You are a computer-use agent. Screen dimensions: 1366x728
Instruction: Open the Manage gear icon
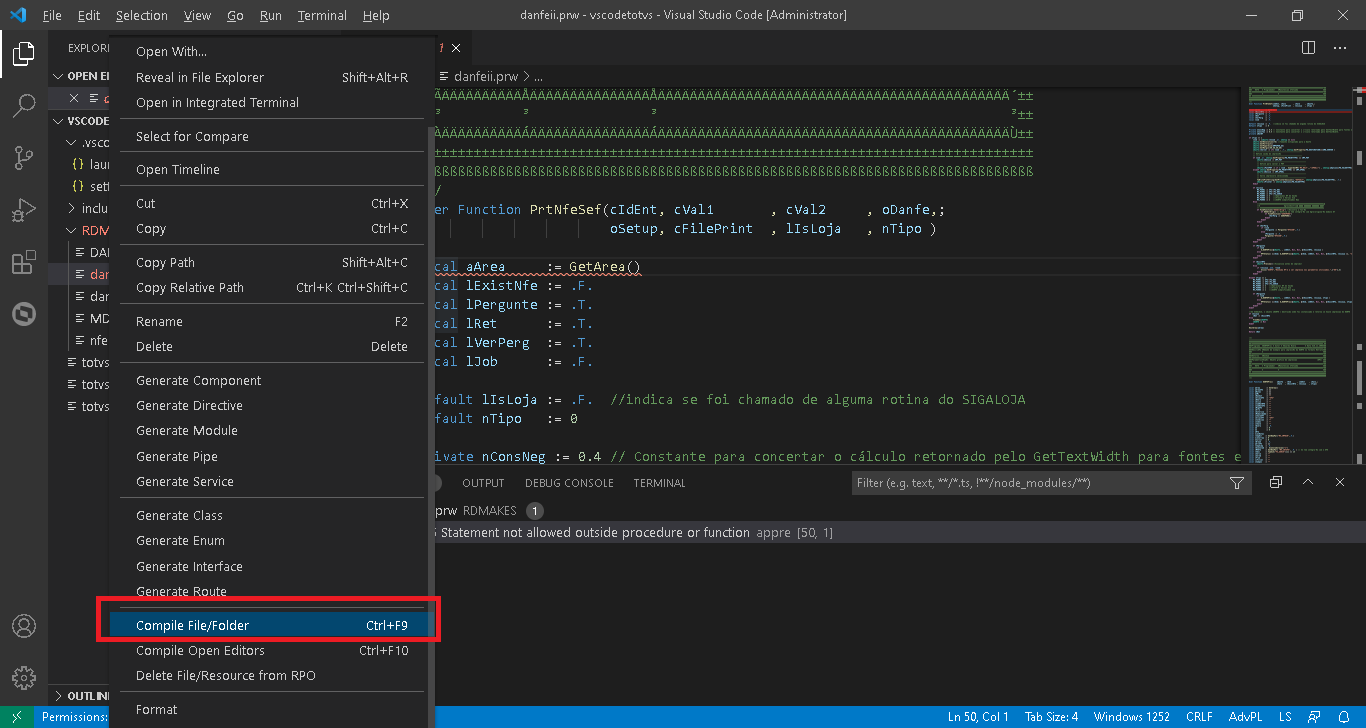(23, 678)
